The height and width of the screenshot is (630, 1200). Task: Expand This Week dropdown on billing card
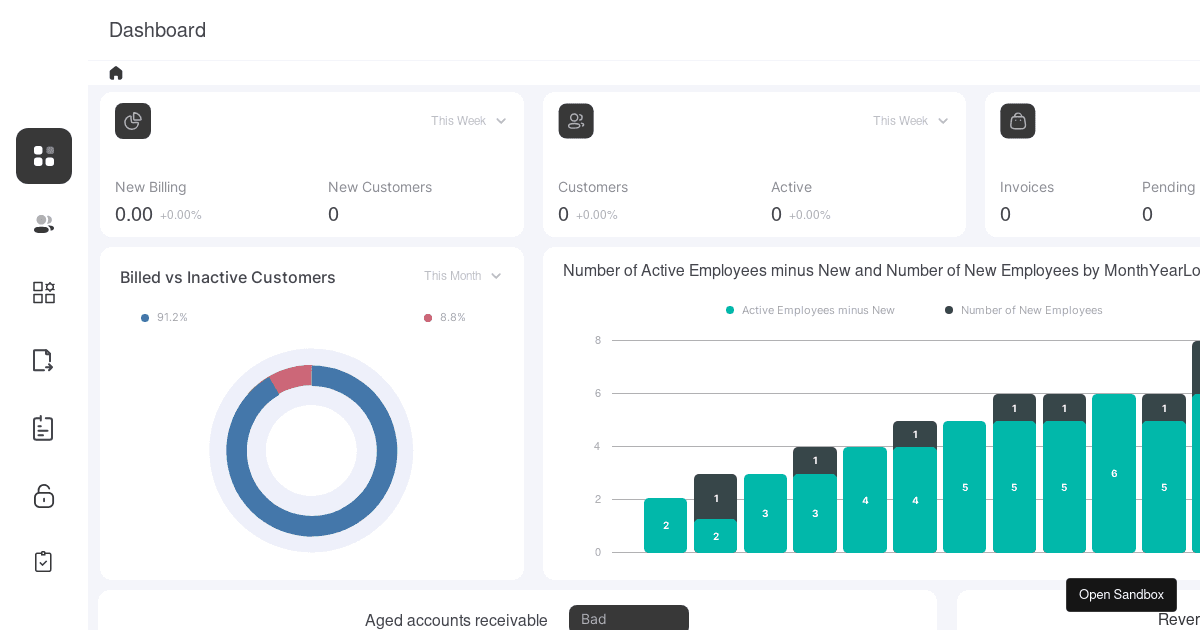click(x=468, y=121)
